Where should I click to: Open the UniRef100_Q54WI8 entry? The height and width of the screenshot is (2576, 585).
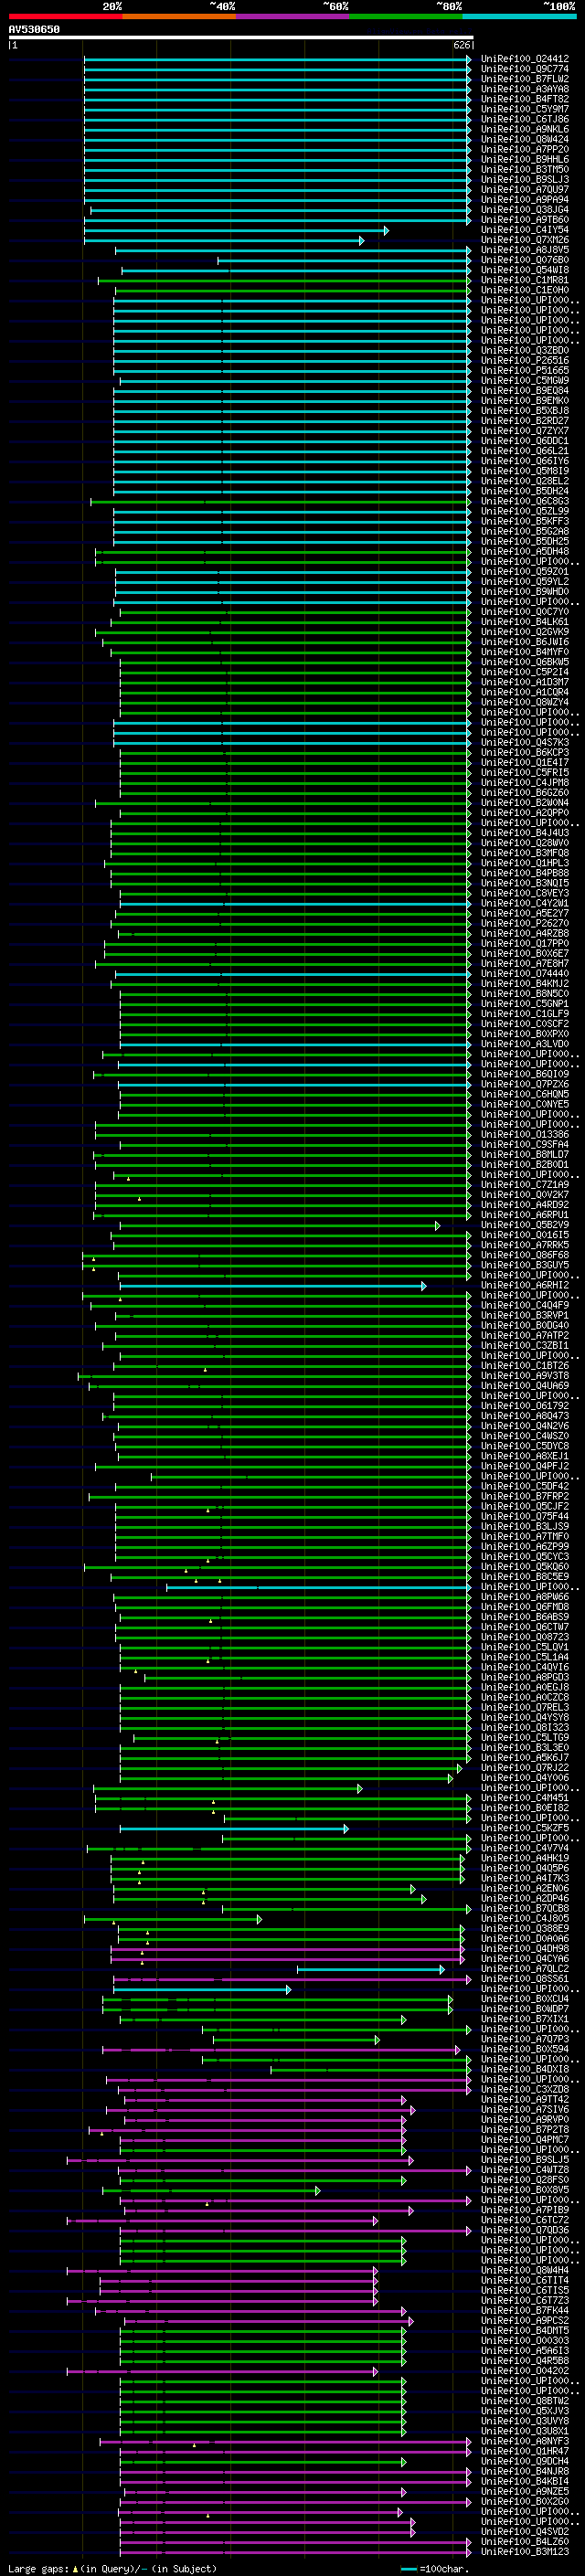click(524, 270)
